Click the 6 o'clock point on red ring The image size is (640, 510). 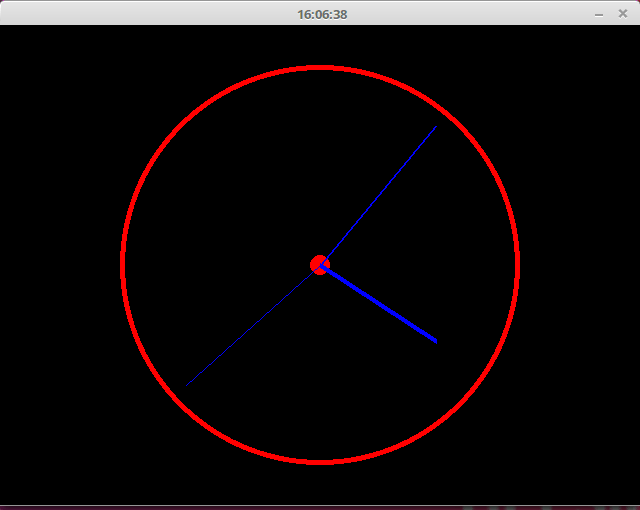point(320,462)
